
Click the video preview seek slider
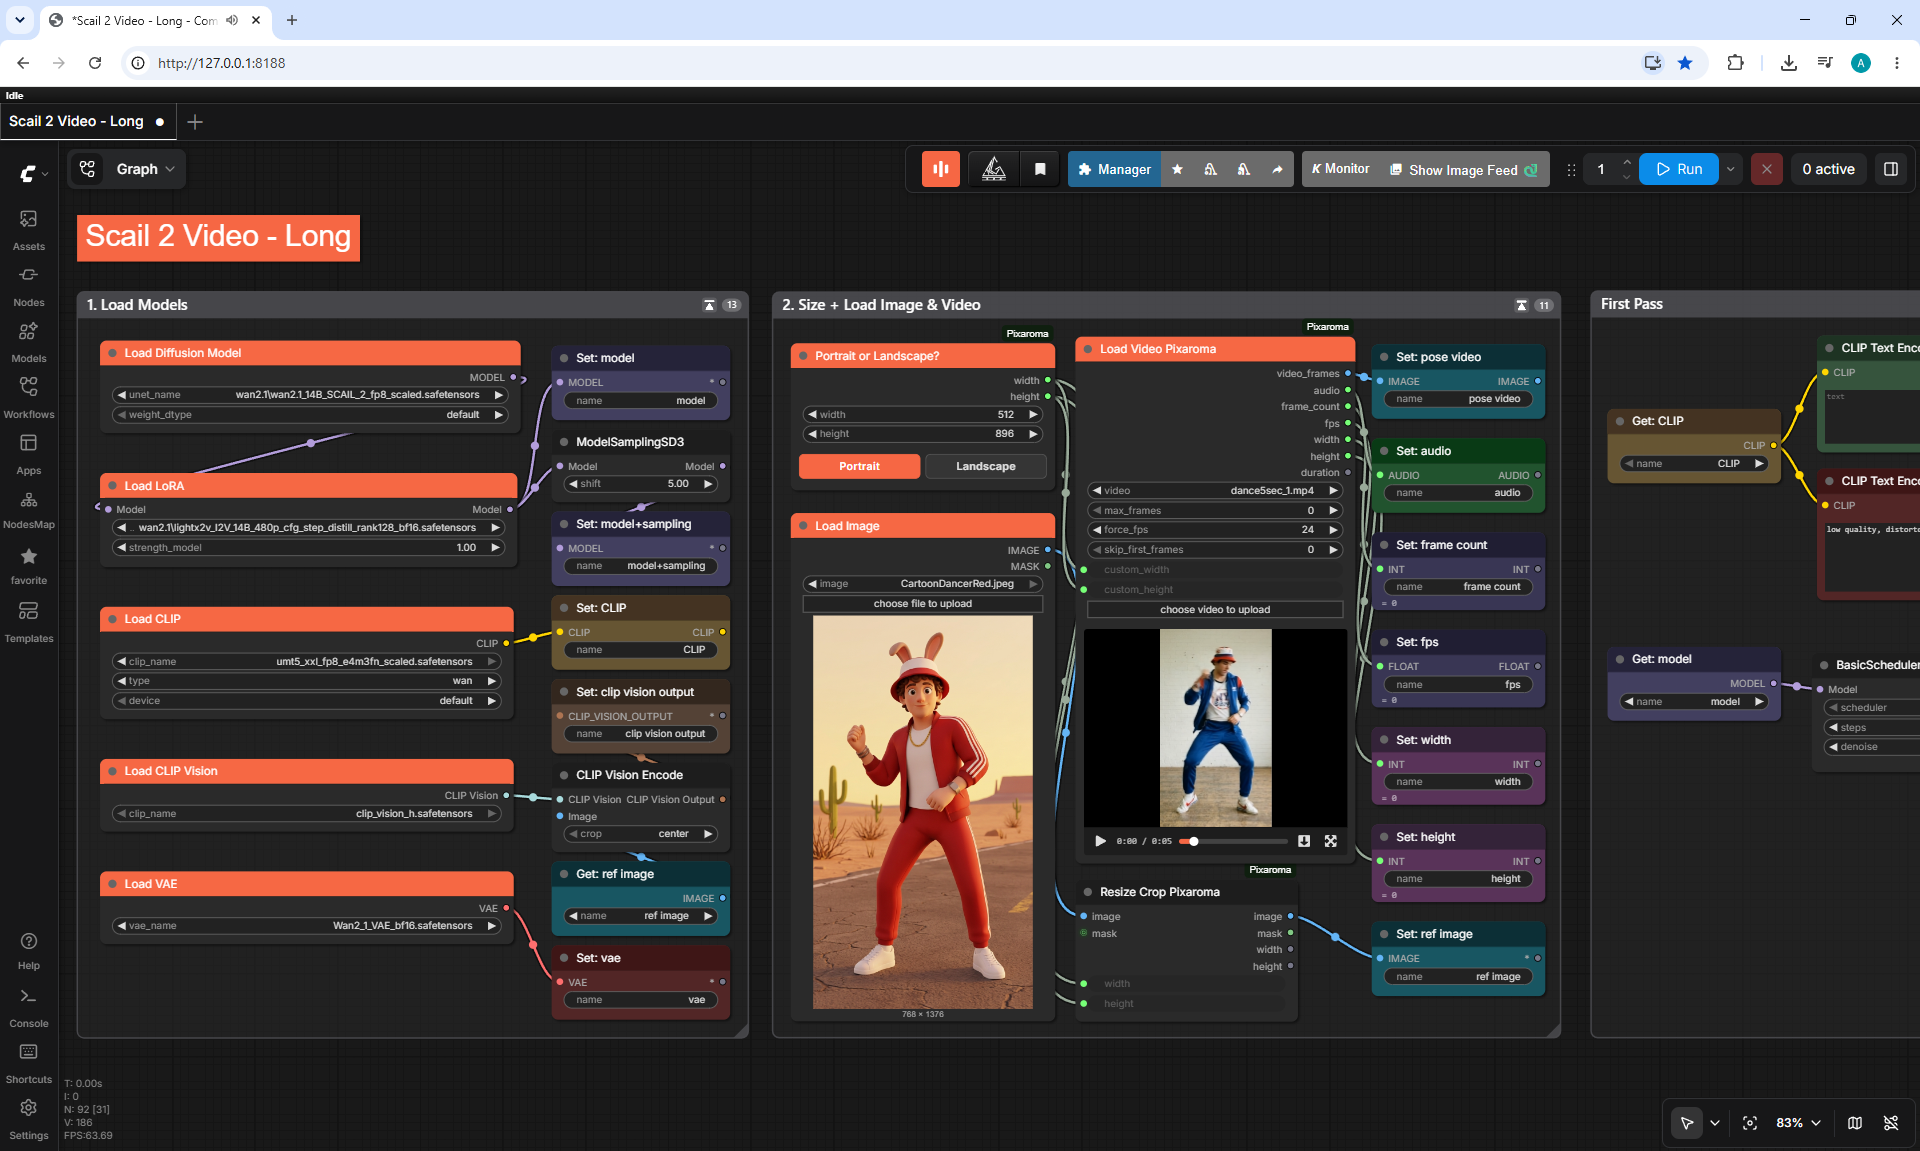(x=1232, y=842)
